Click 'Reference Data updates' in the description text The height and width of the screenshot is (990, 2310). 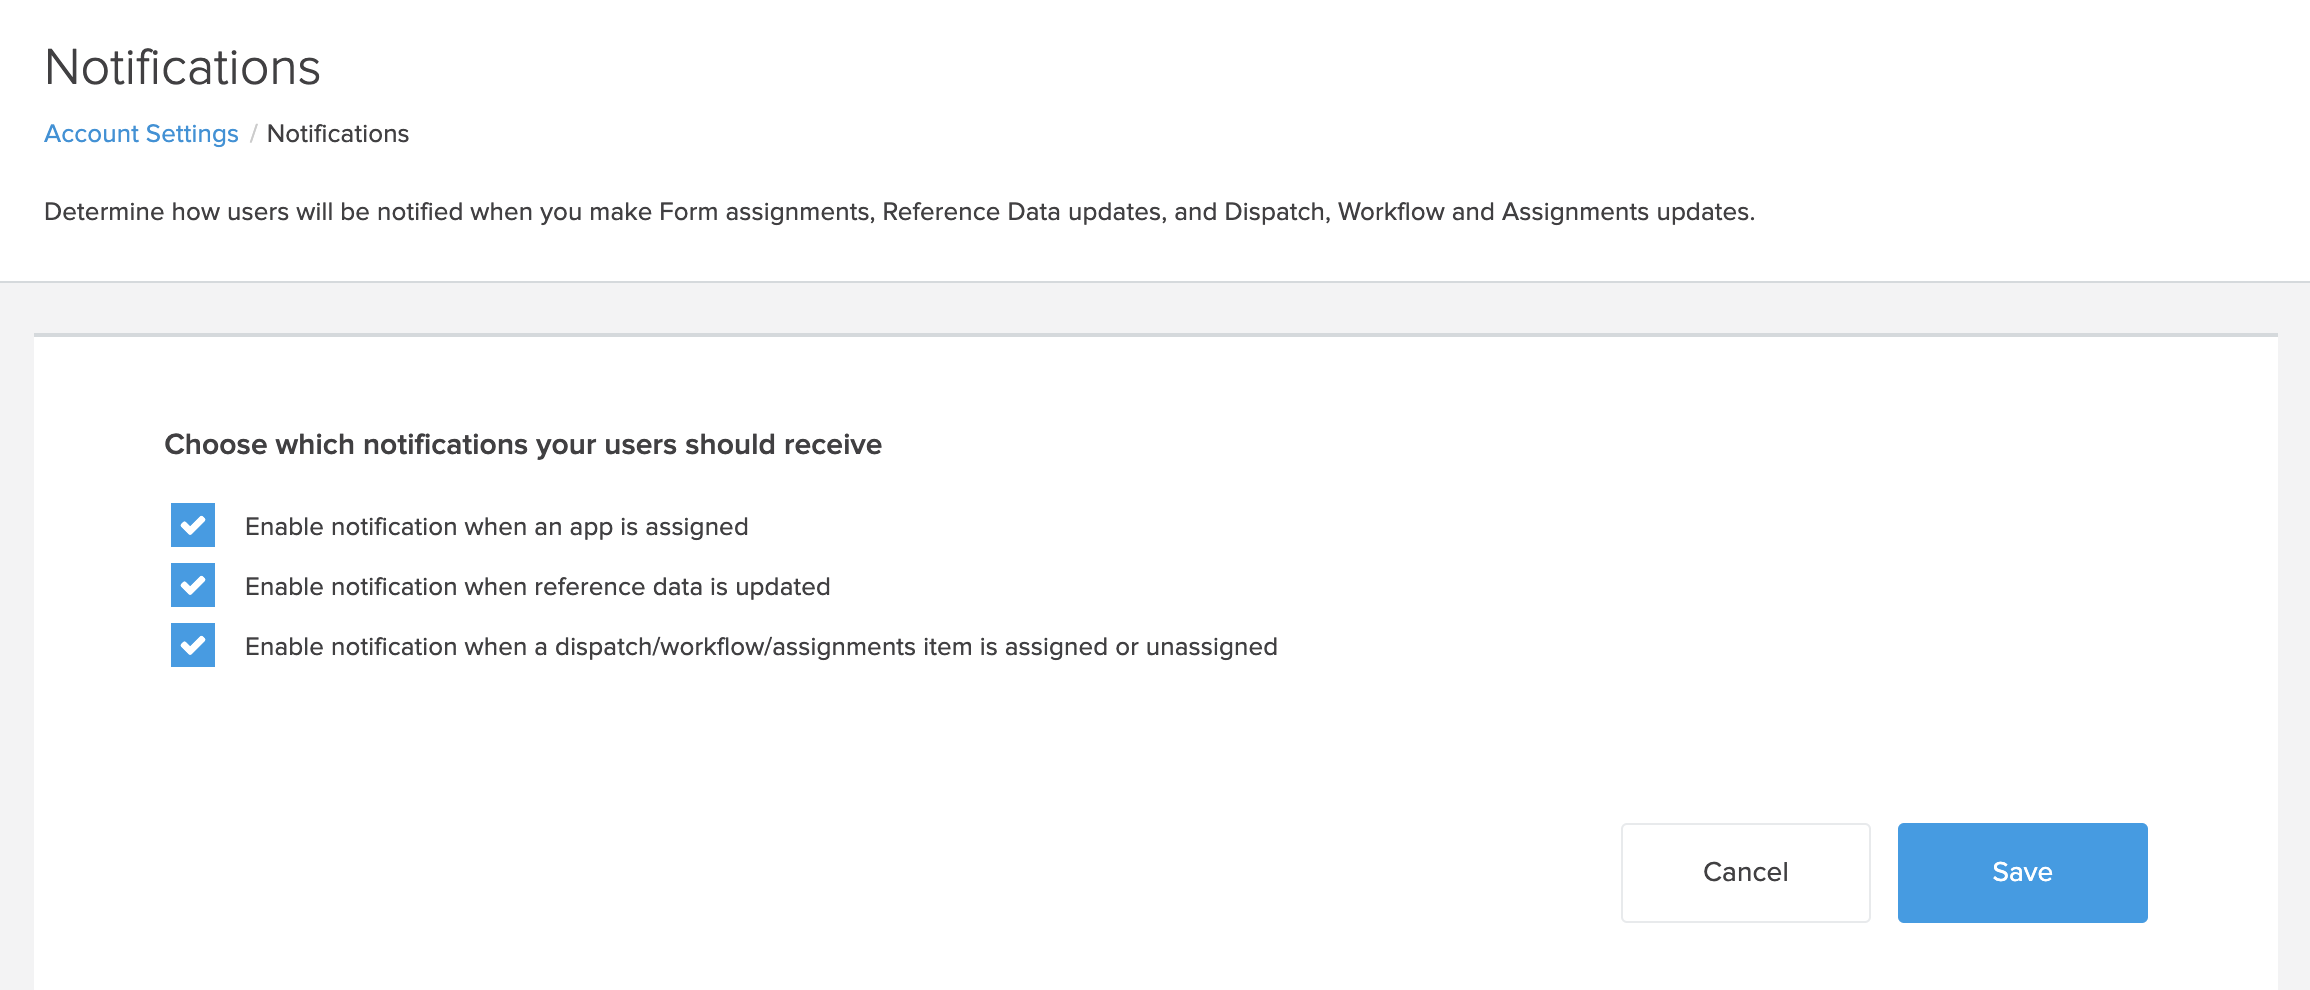[1020, 212]
